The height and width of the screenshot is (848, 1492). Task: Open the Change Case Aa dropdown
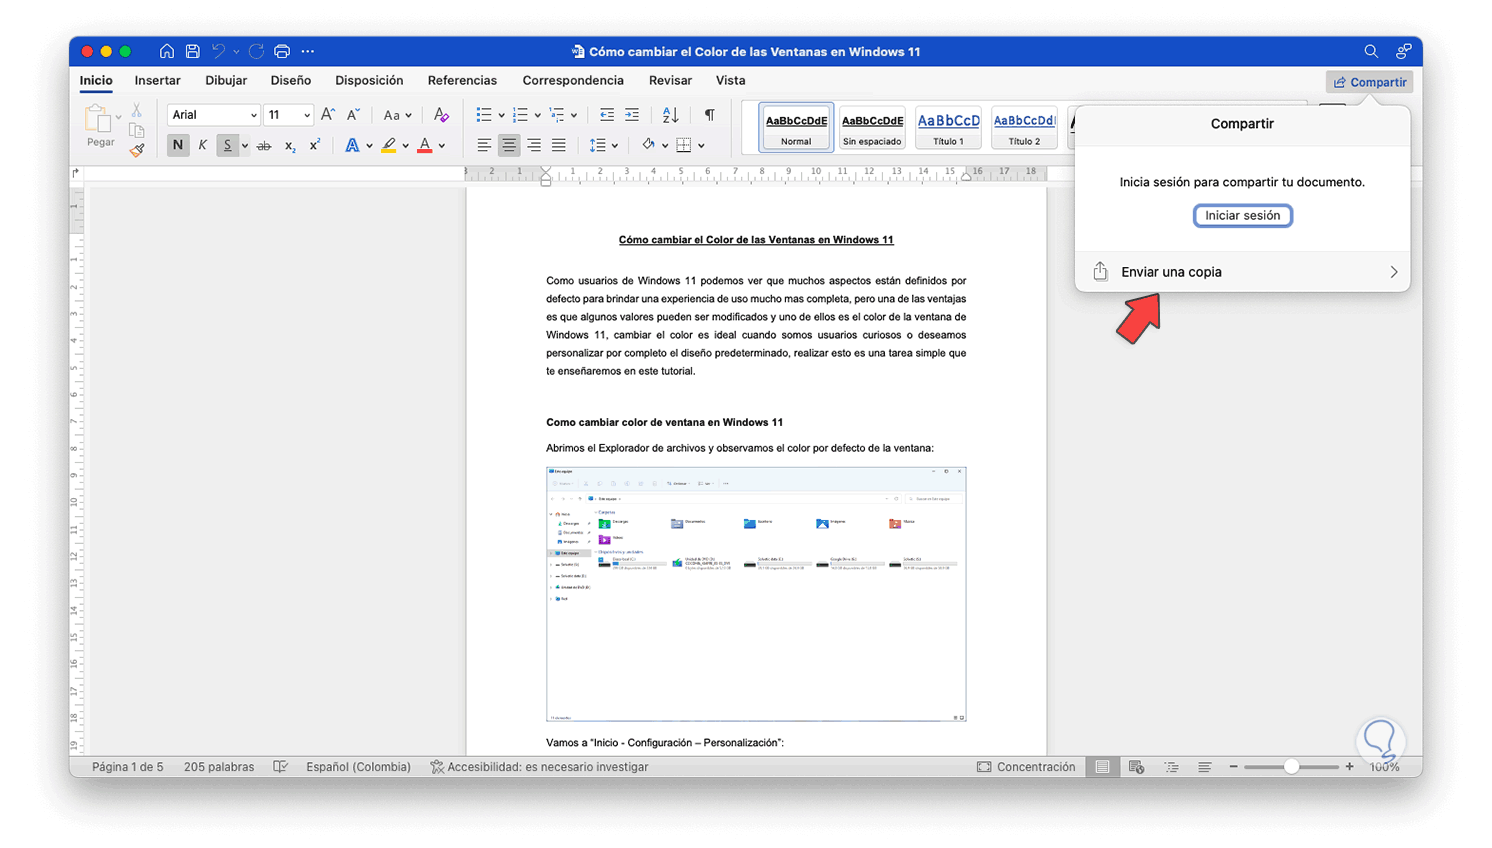(x=397, y=115)
